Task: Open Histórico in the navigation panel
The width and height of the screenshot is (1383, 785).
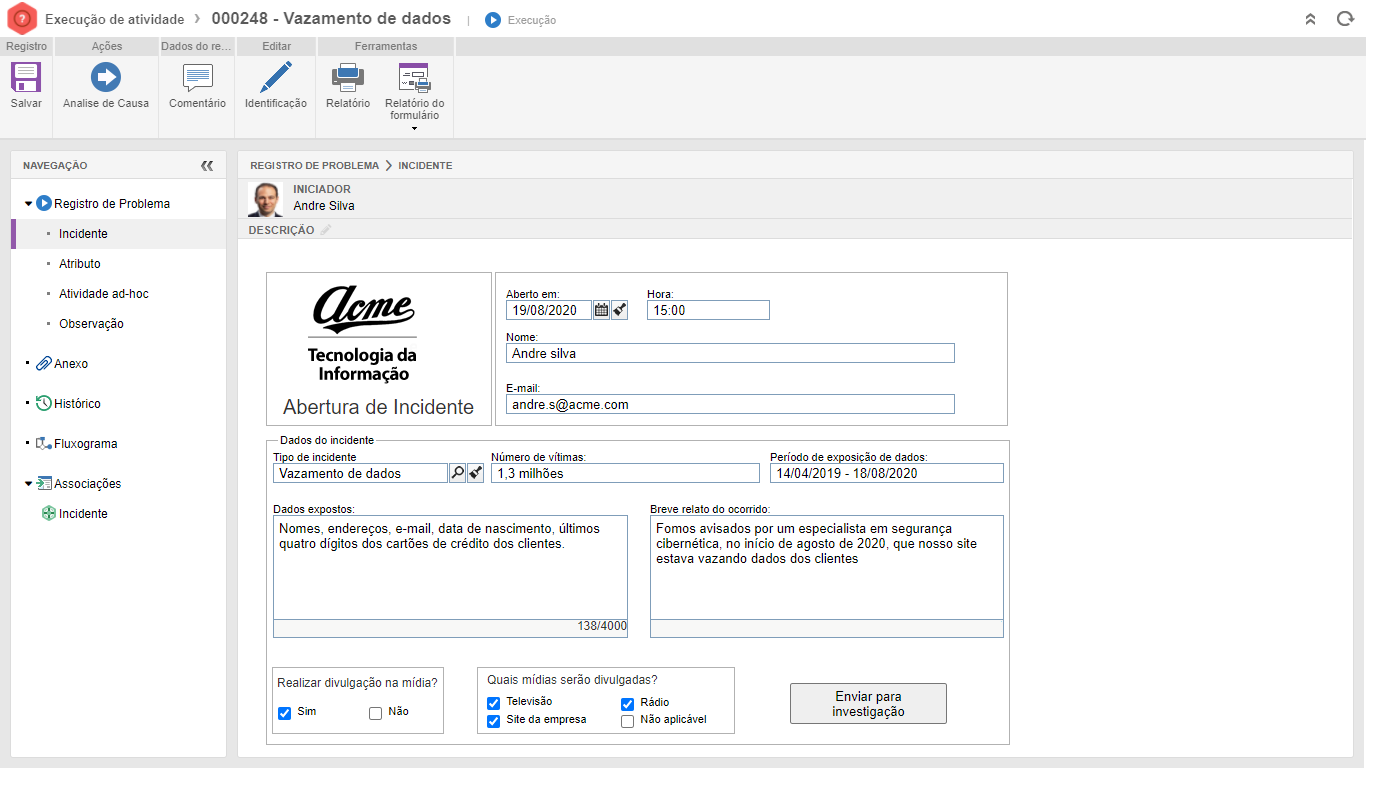Action: [77, 404]
